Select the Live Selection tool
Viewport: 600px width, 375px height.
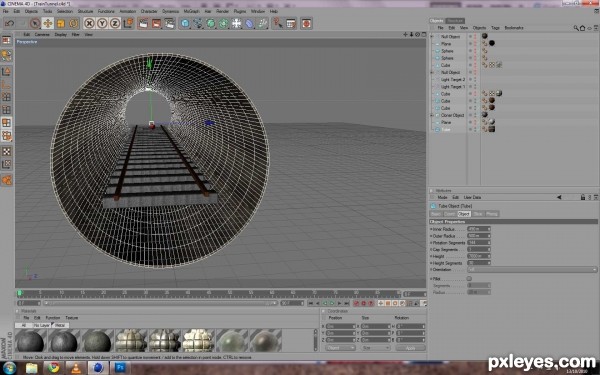[x=35, y=23]
